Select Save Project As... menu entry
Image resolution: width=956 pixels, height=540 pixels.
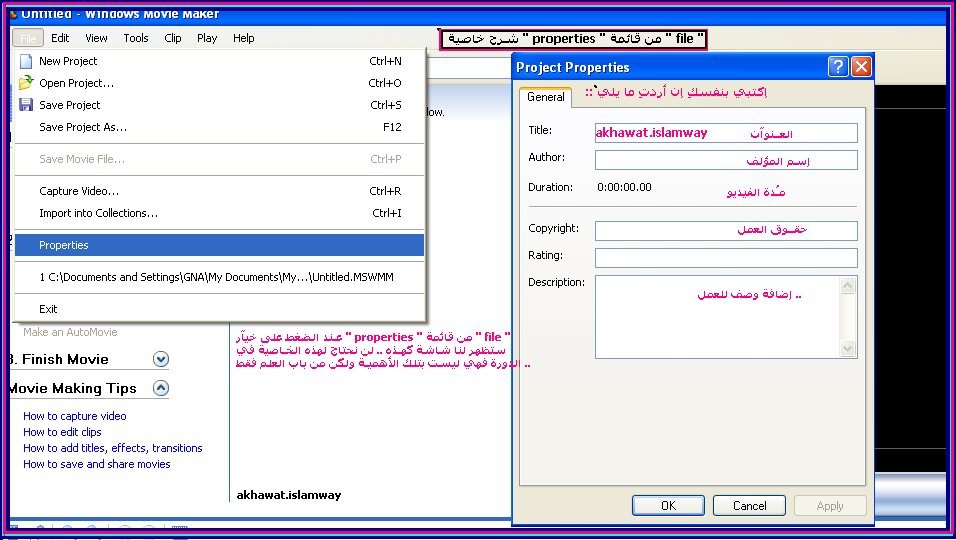click(219, 127)
